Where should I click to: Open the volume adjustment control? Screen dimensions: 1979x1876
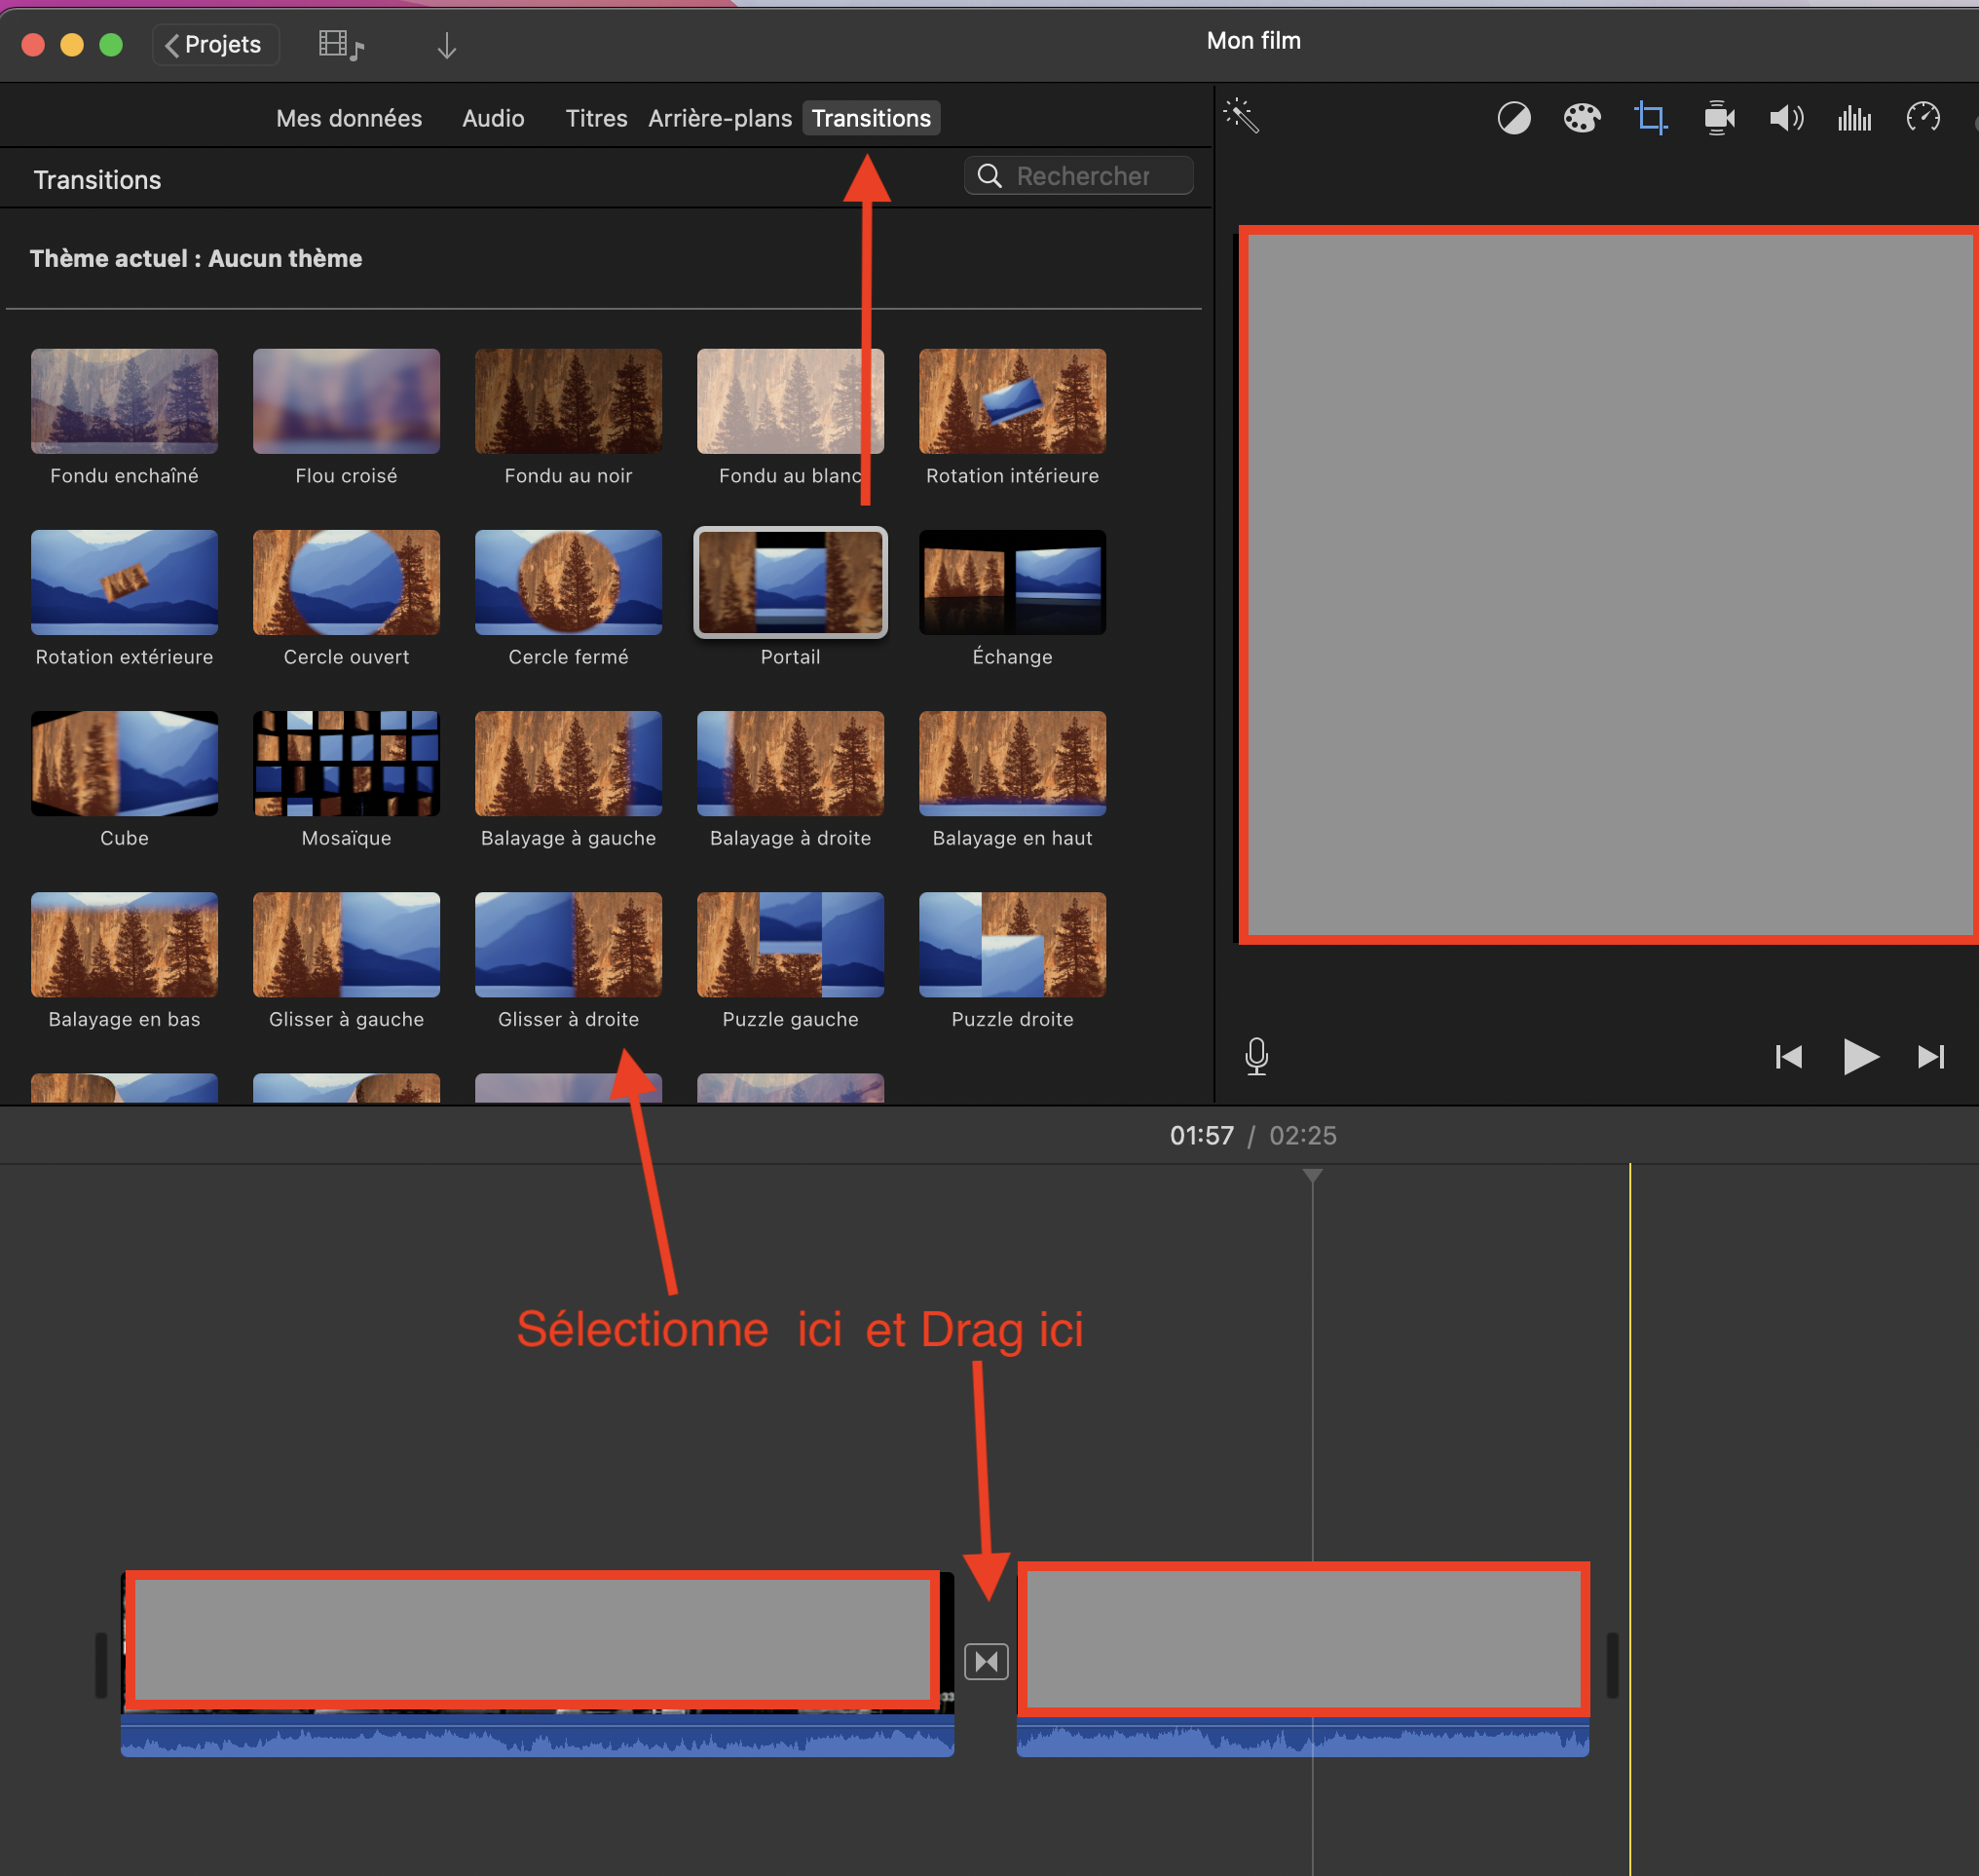click(1786, 118)
